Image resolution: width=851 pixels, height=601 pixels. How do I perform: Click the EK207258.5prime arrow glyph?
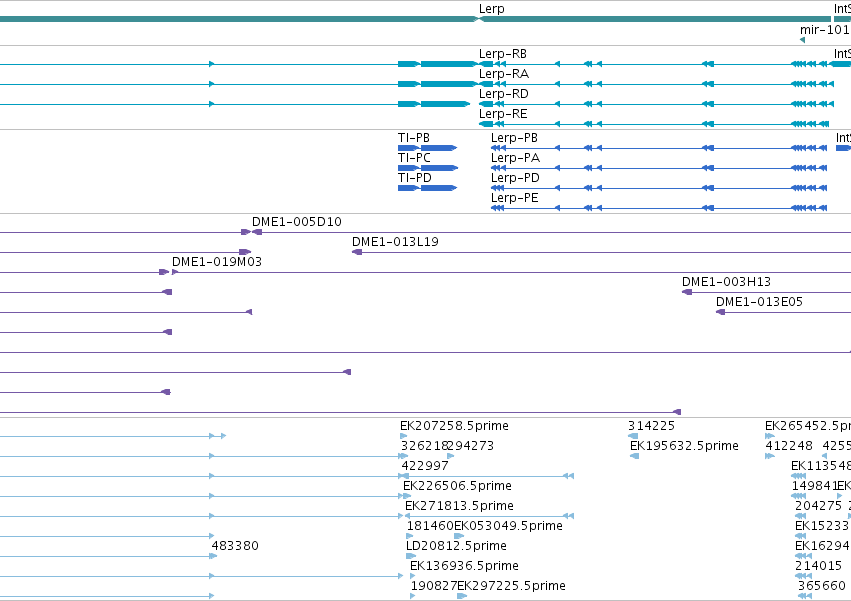click(x=403, y=436)
